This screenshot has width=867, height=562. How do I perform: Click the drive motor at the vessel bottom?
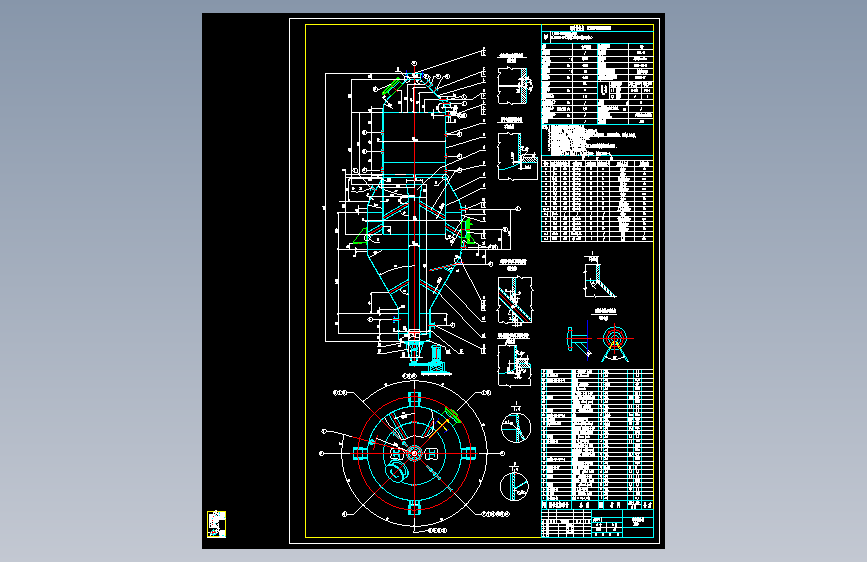pyautogui.click(x=437, y=359)
